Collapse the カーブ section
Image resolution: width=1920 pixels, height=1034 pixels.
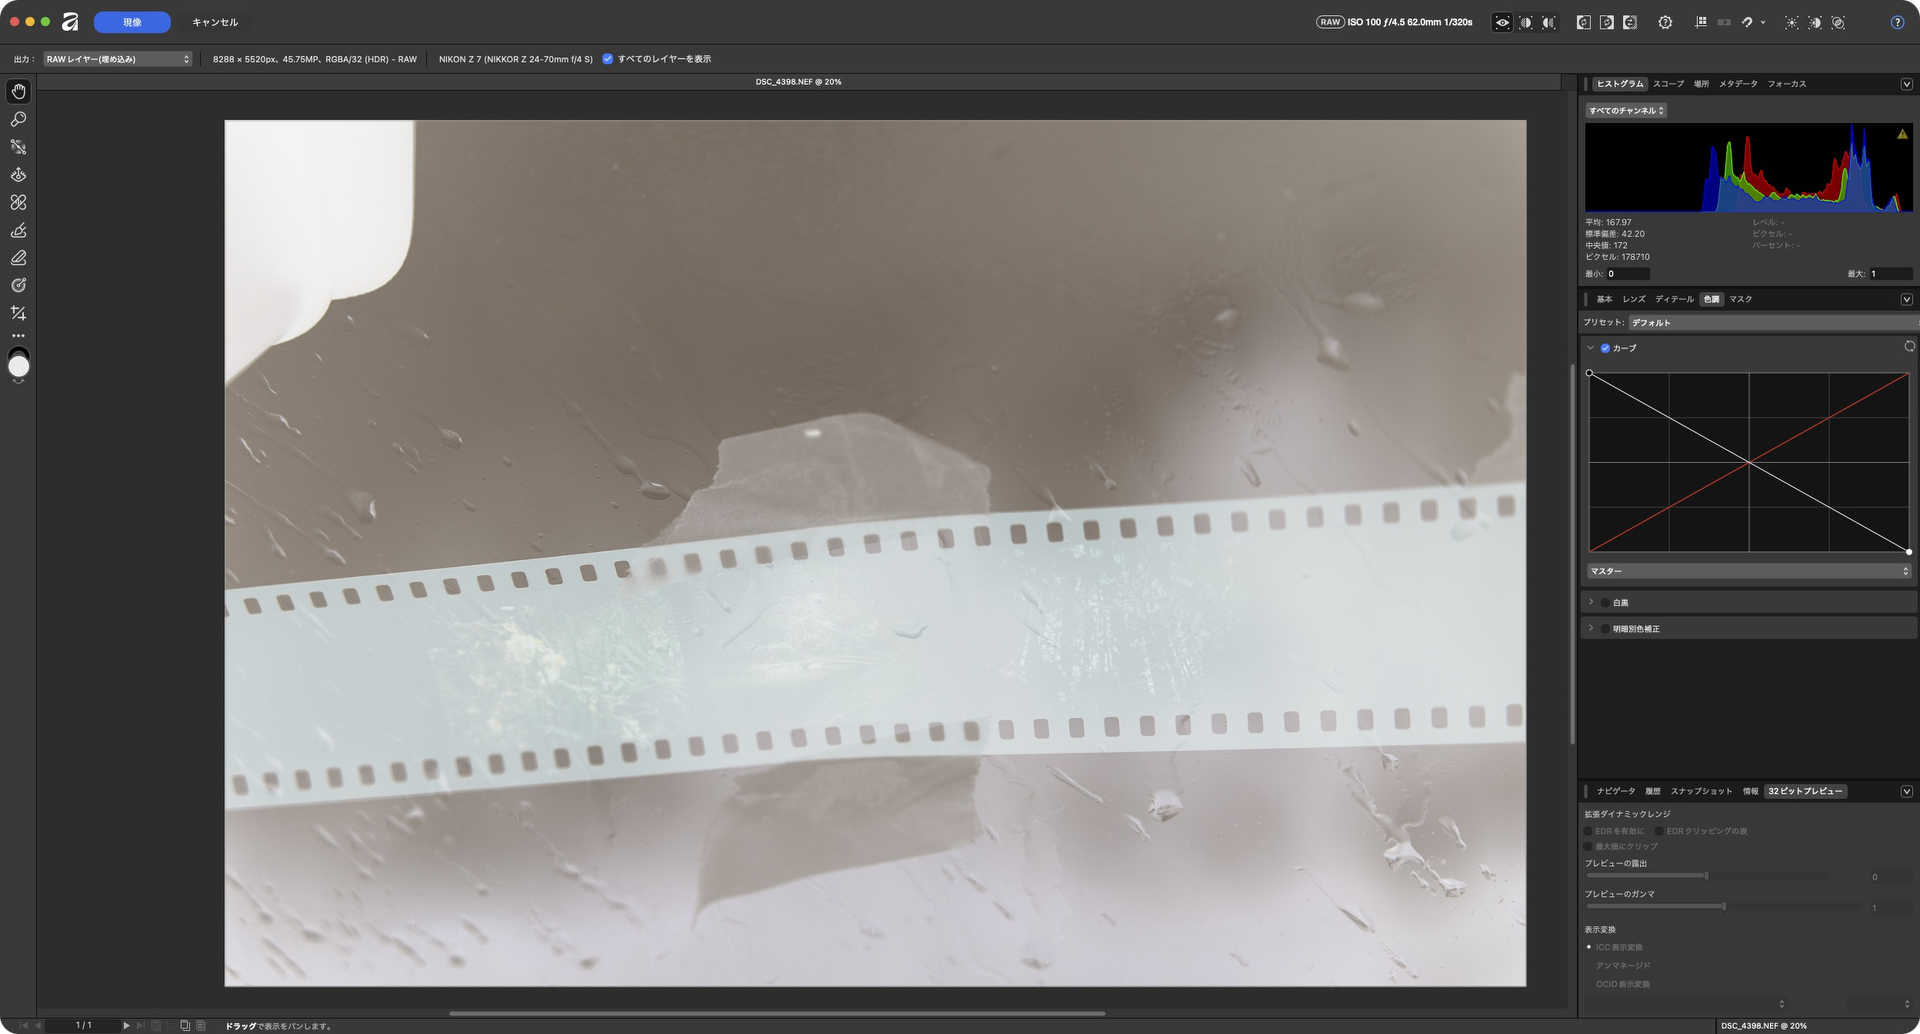click(1591, 348)
